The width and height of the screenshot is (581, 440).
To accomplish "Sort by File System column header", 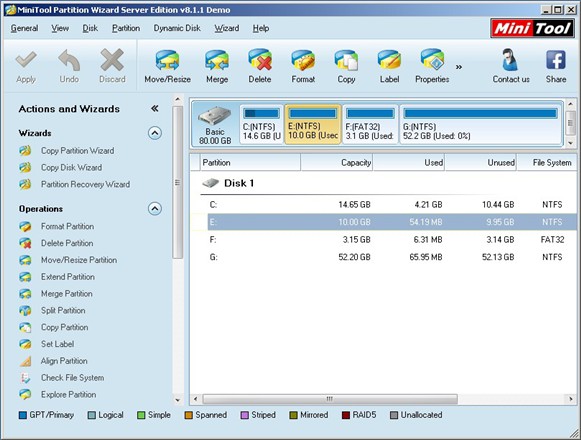I will coord(548,163).
